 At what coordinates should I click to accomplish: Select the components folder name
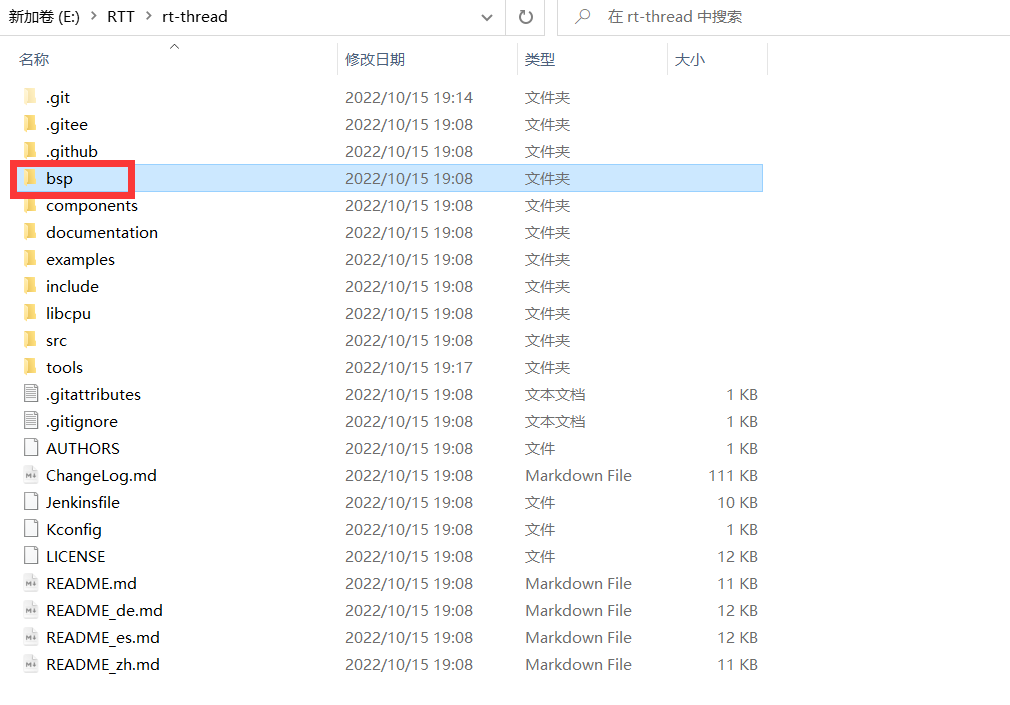point(92,206)
